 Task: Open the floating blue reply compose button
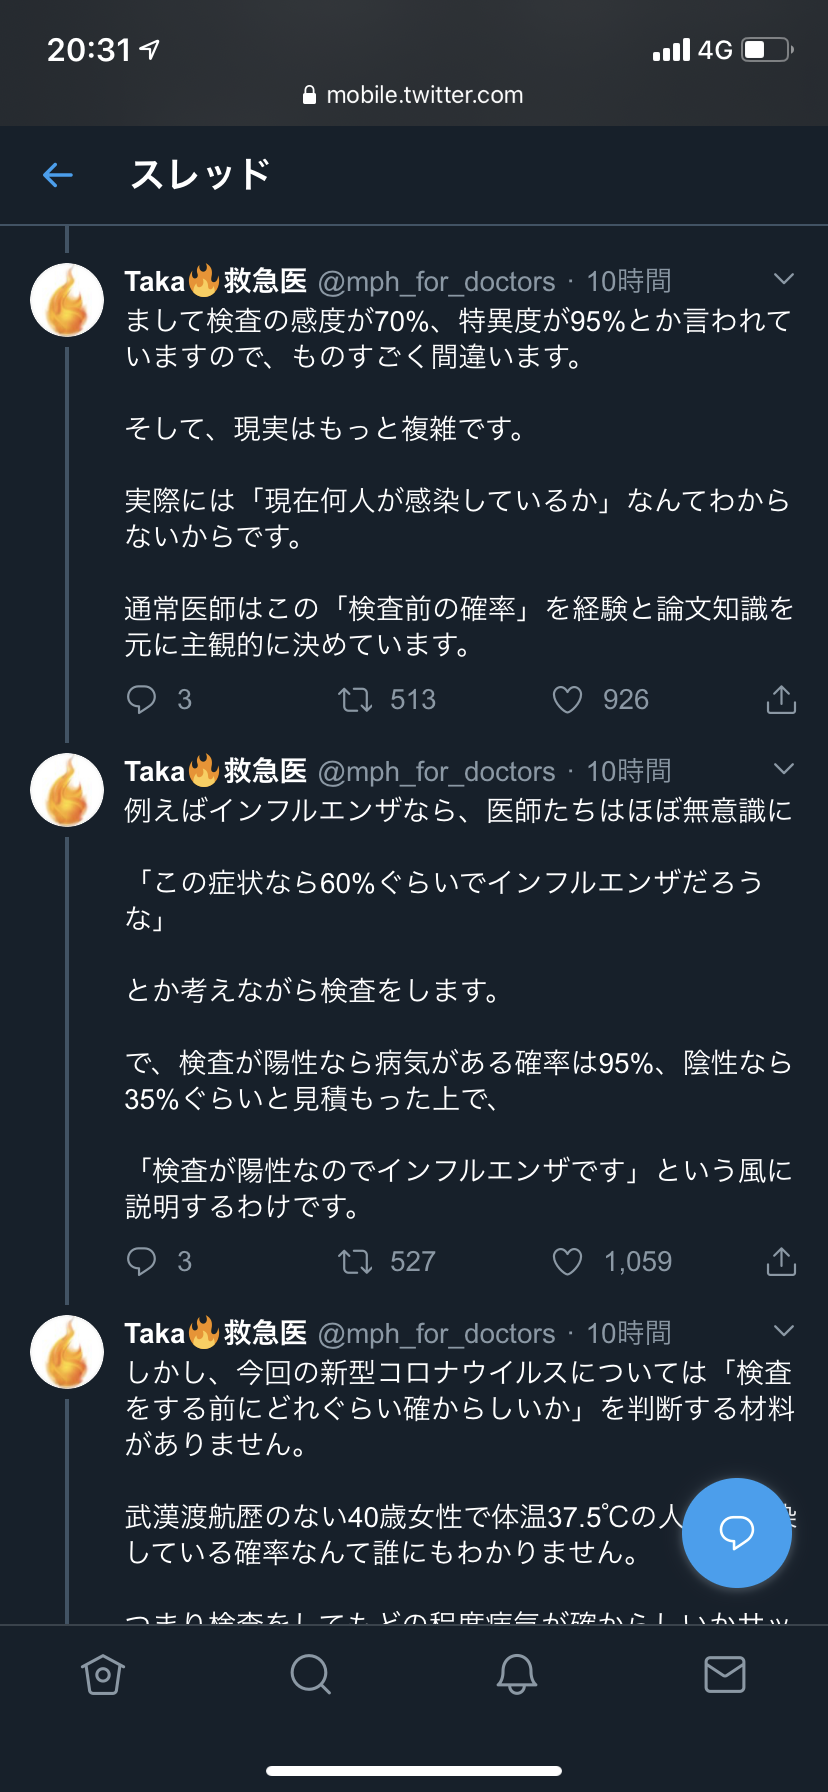(x=736, y=1532)
